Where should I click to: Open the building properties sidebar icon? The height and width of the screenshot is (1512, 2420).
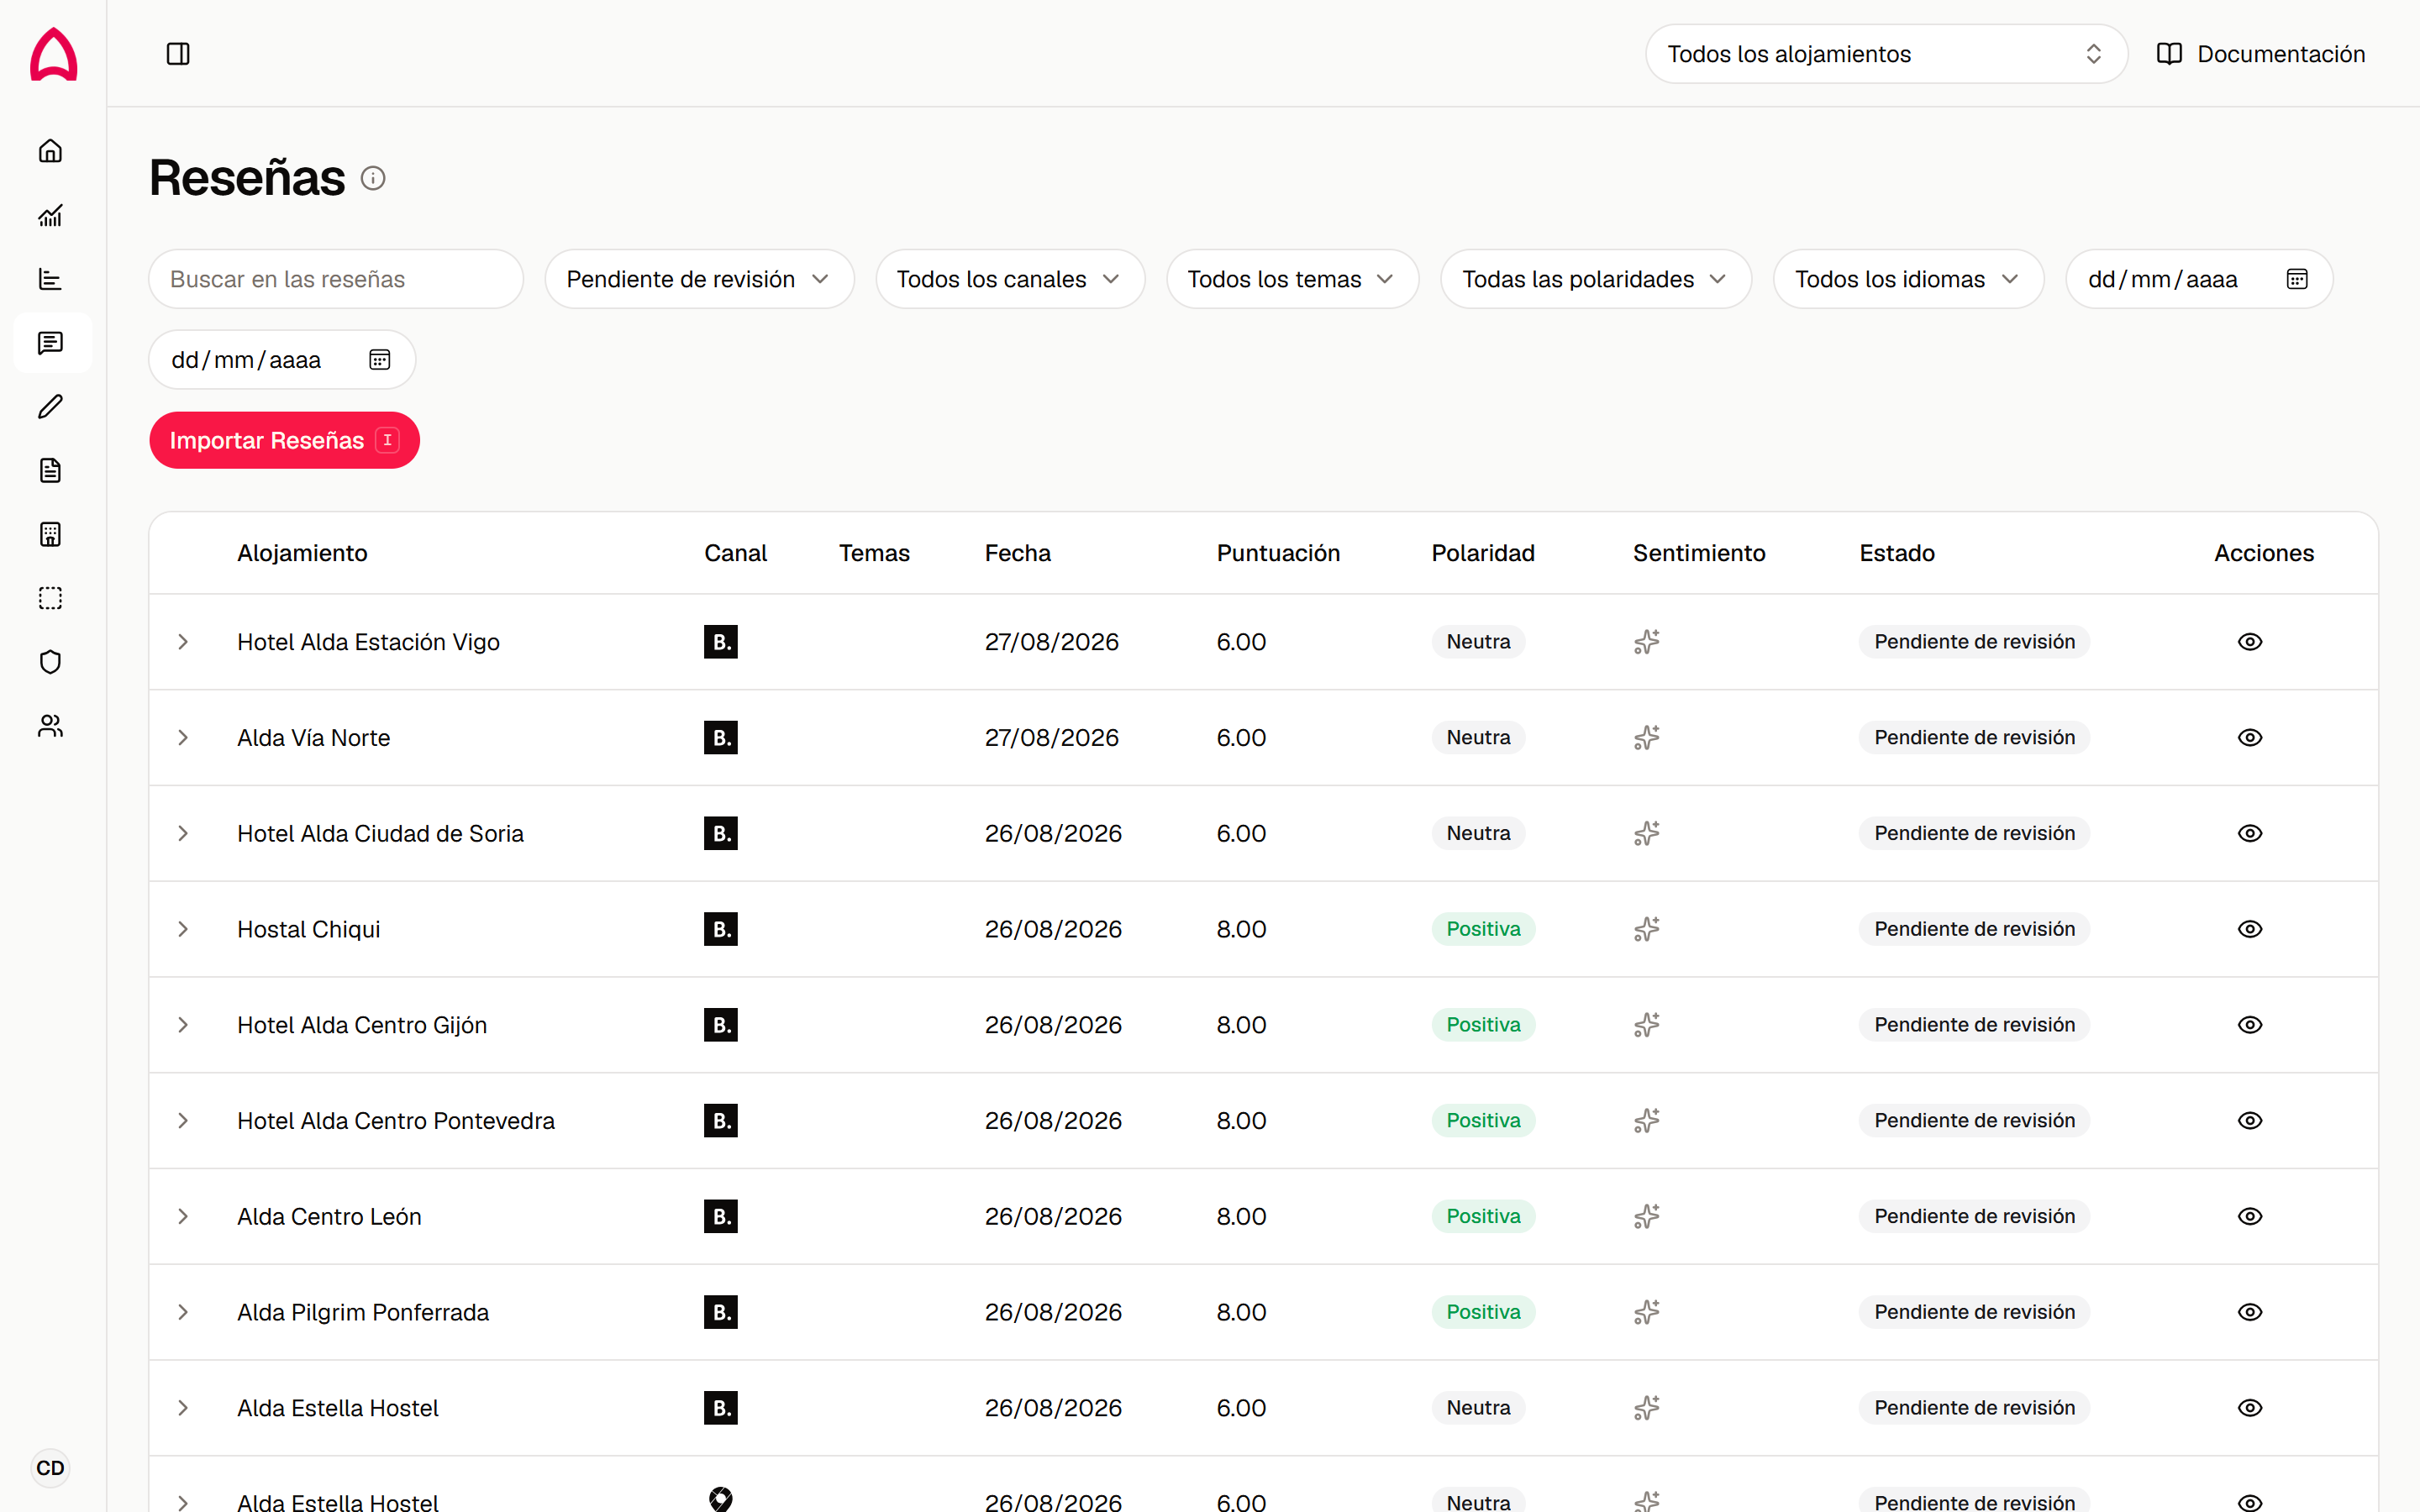pos(51,535)
